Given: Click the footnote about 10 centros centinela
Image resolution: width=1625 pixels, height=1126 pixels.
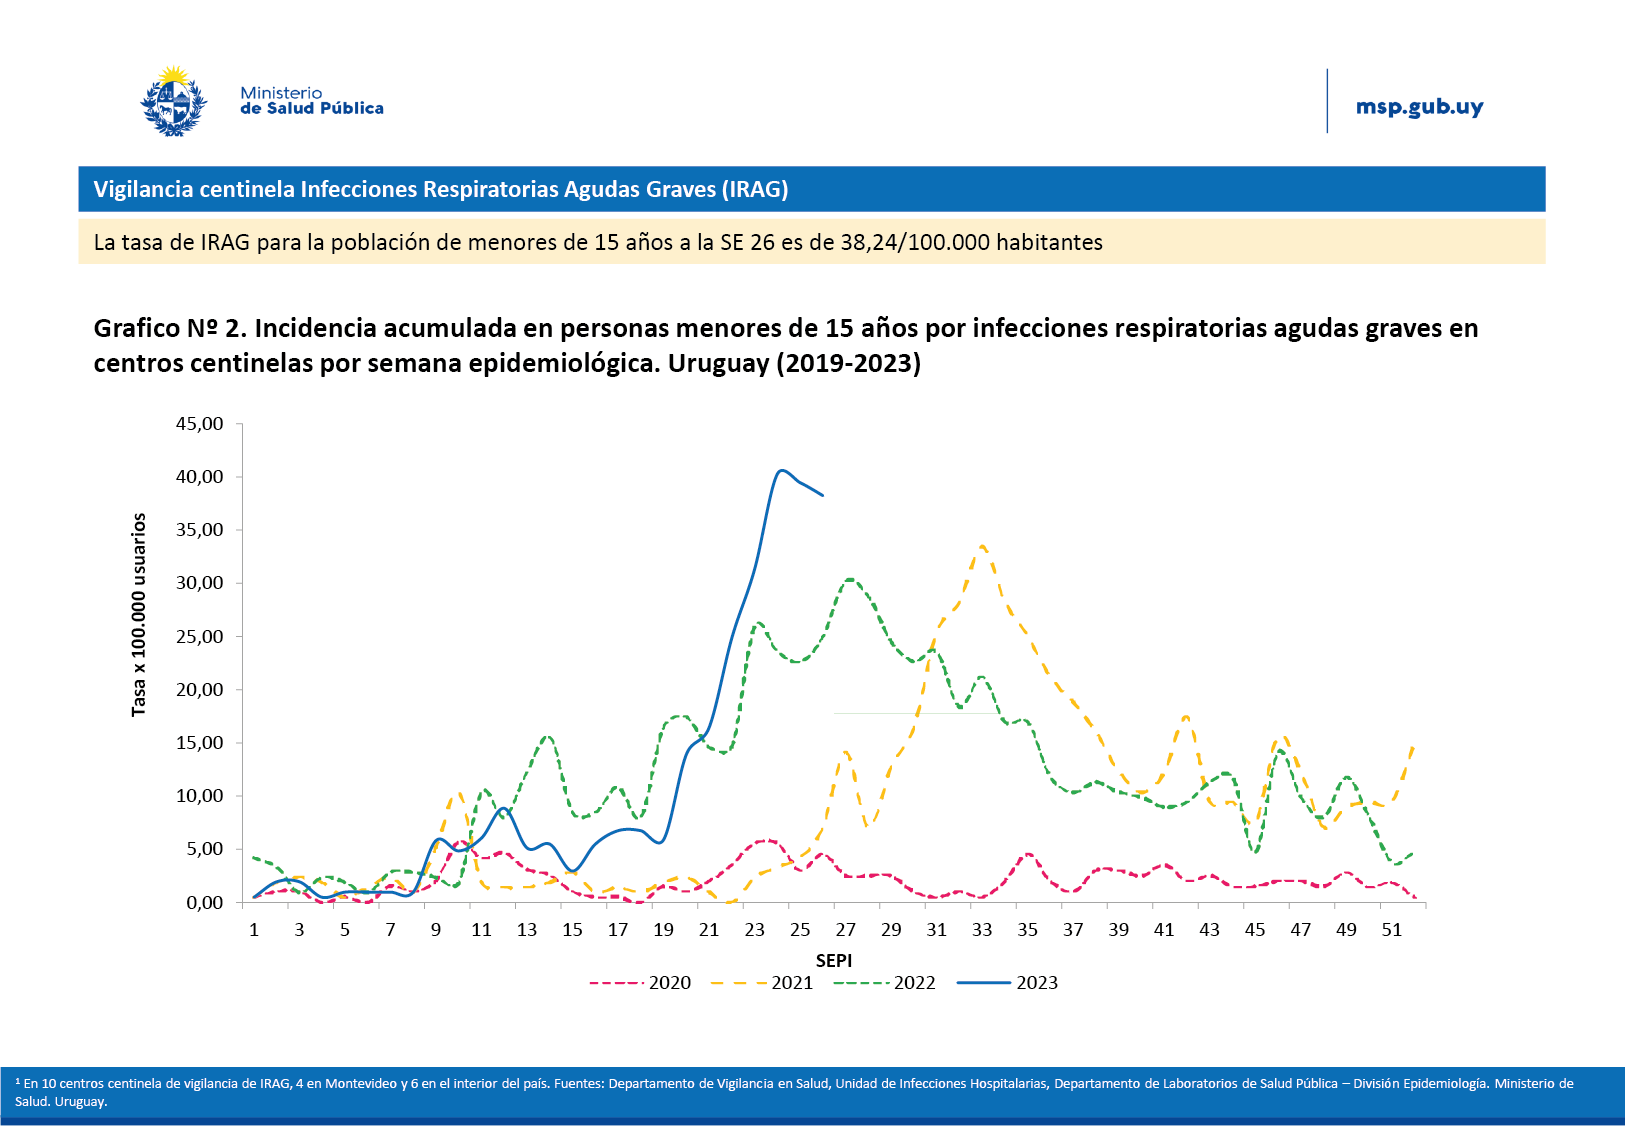Looking at the screenshot, I should (794, 1092).
